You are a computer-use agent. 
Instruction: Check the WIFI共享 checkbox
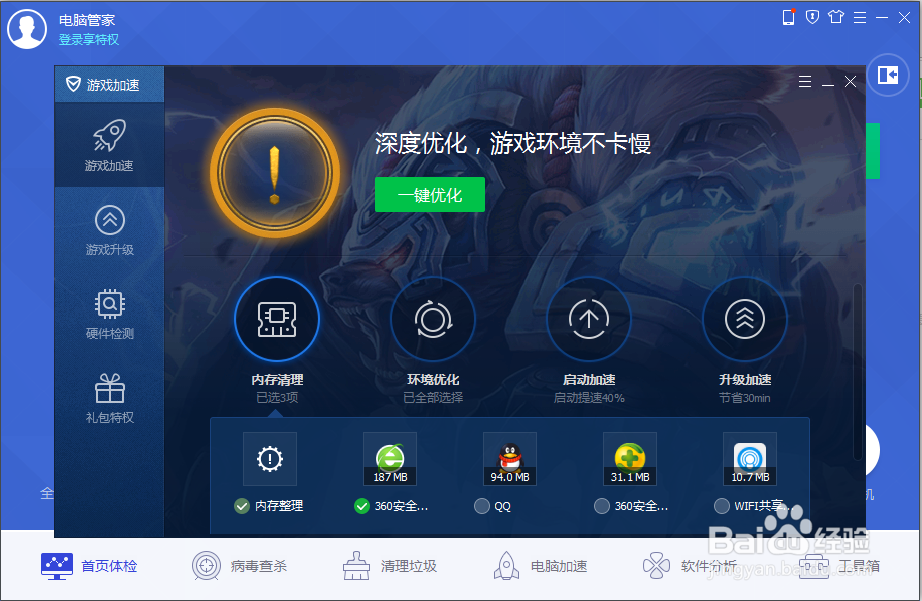click(721, 506)
